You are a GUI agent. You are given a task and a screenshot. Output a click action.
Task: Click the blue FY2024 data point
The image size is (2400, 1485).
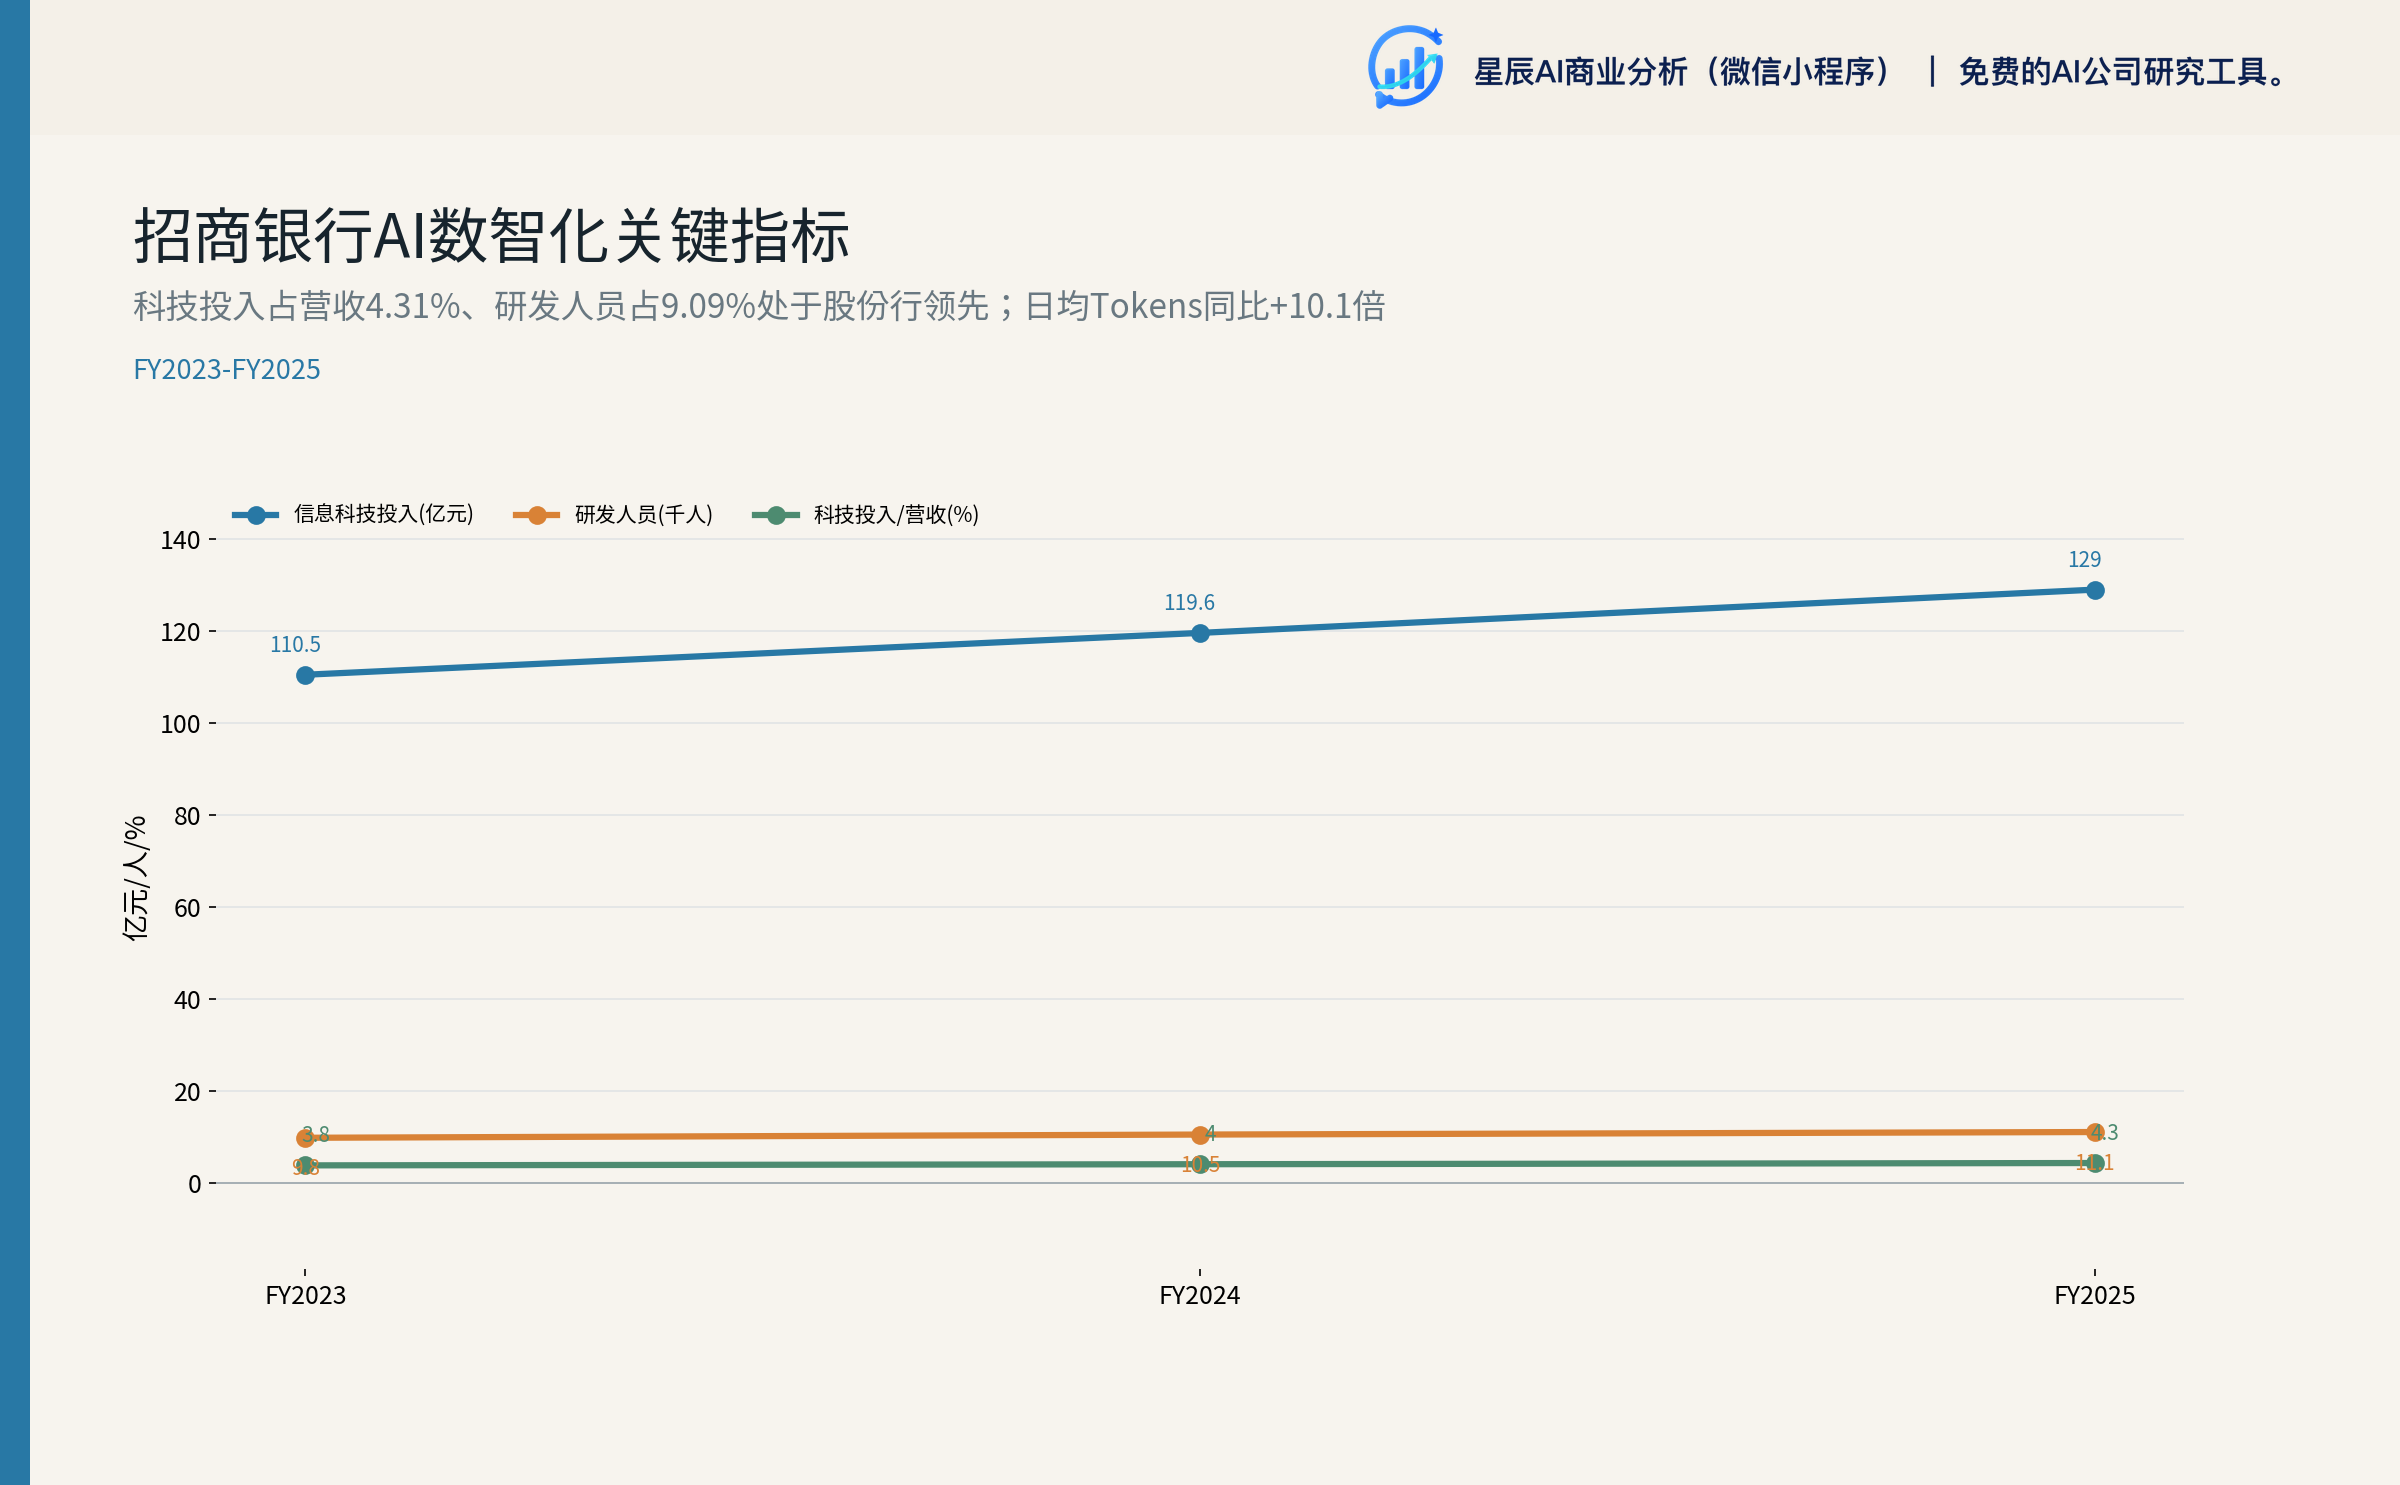click(x=1200, y=633)
